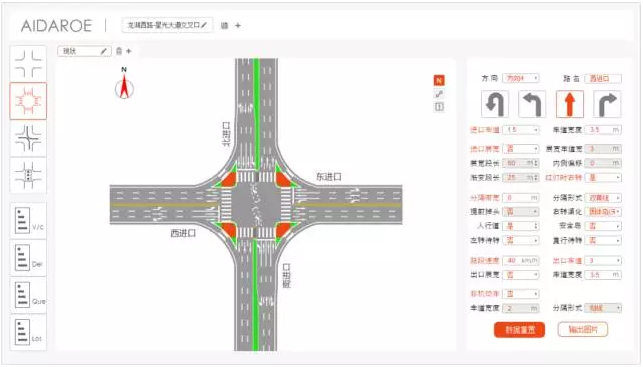643x367 pixels.
Task: Select the basic four-way intersection template icon
Action: click(x=28, y=64)
